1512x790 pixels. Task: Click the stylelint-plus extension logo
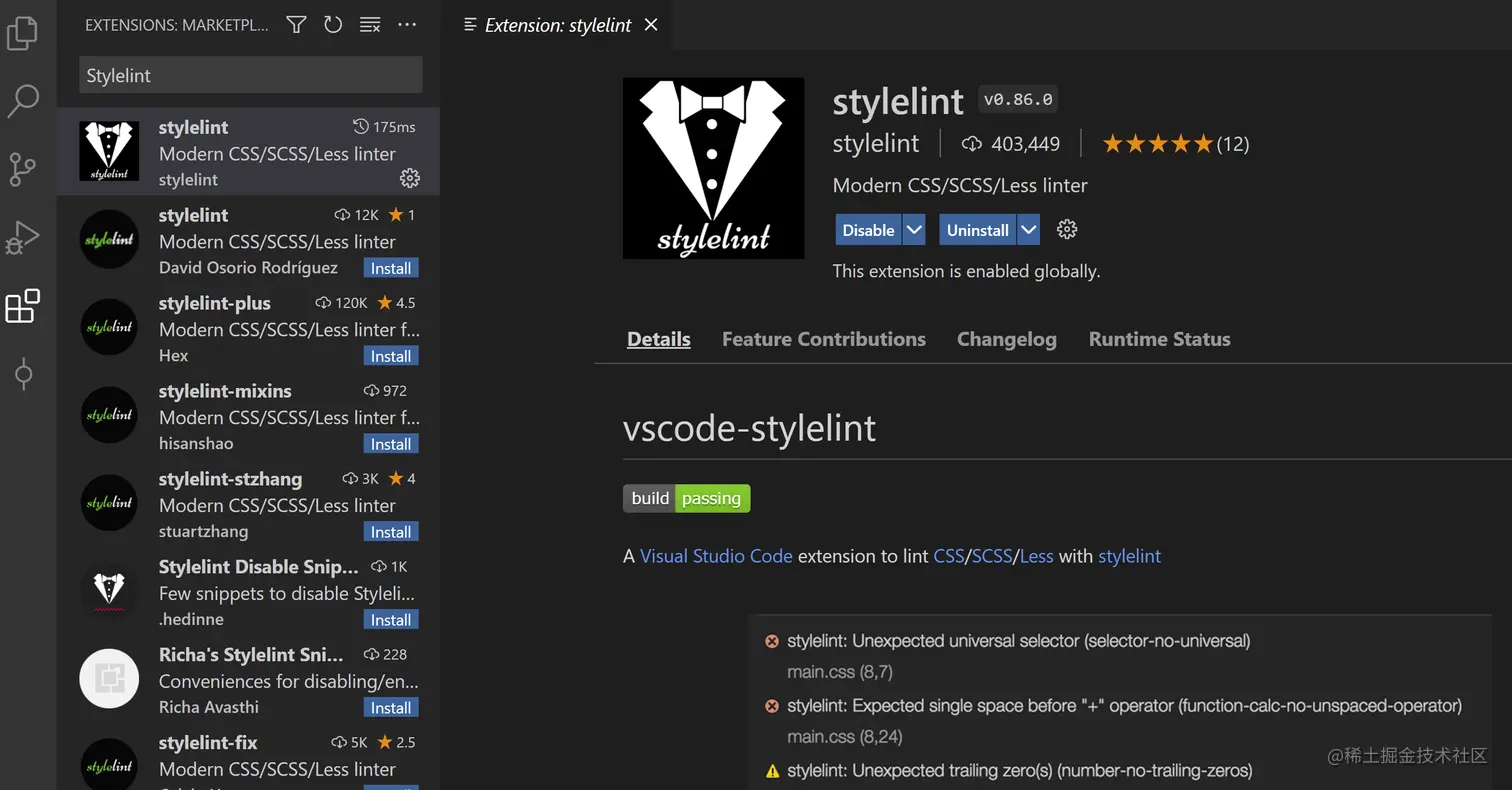109,327
